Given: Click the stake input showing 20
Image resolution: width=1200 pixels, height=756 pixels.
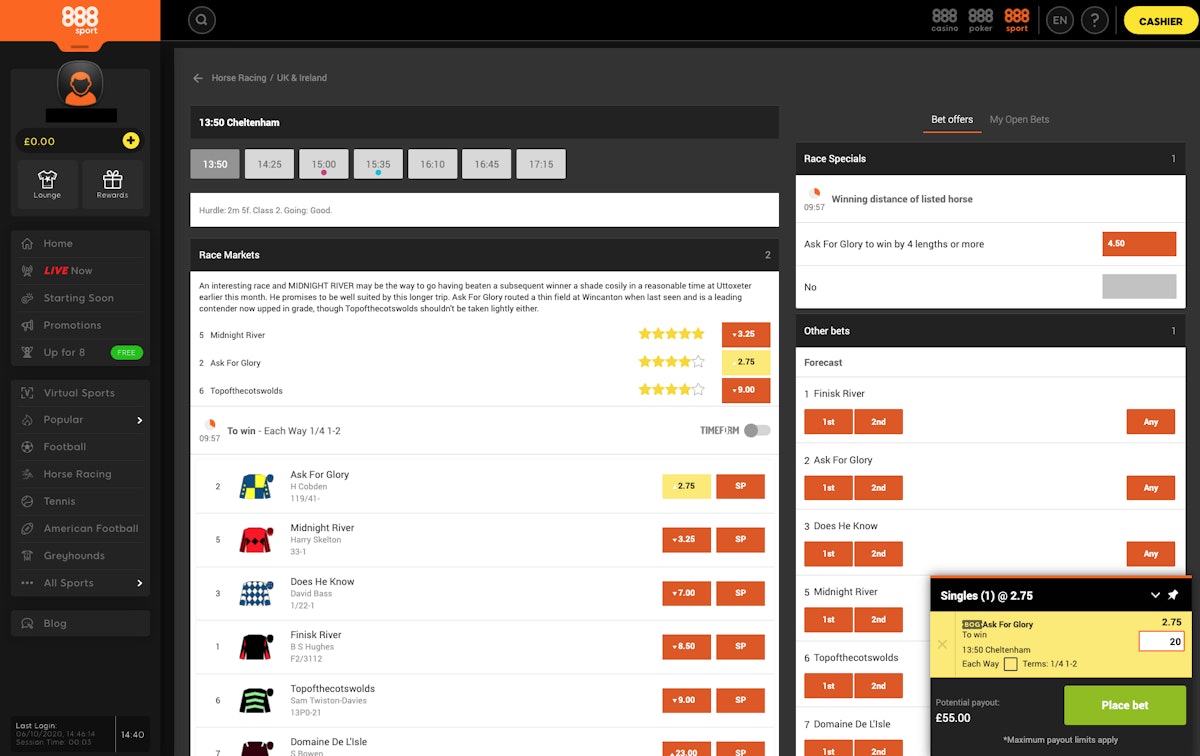Looking at the screenshot, I should click(x=1160, y=640).
